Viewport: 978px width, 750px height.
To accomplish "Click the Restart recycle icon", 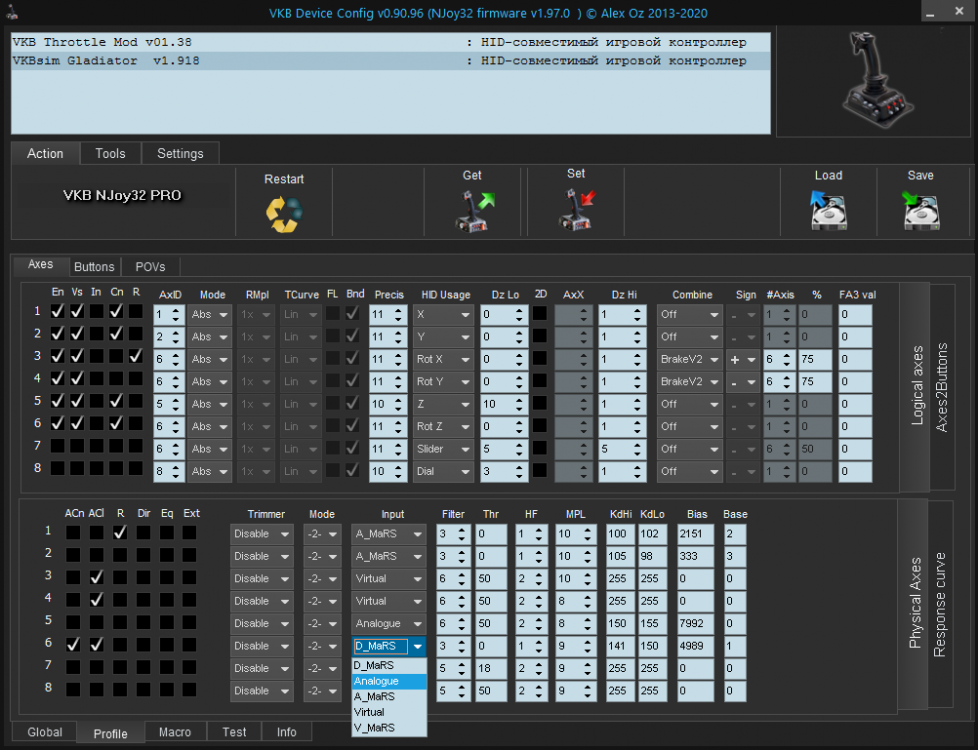I will (284, 214).
